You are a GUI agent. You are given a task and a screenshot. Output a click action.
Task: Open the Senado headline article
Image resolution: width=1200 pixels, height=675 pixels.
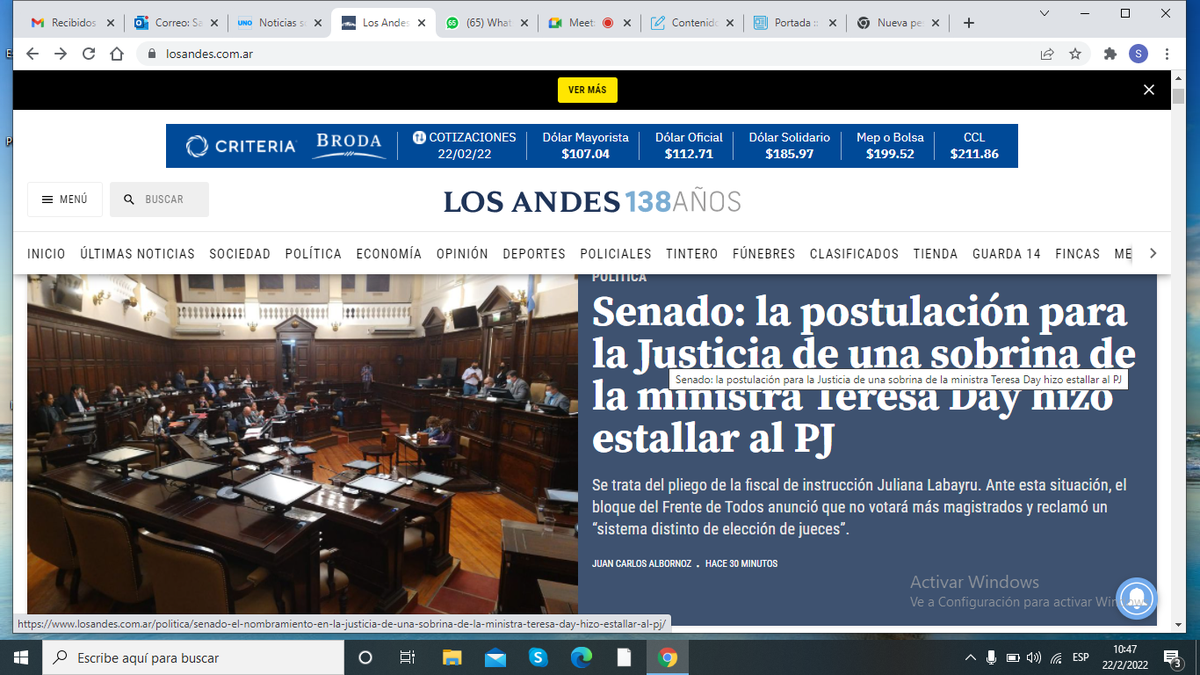tap(863, 375)
